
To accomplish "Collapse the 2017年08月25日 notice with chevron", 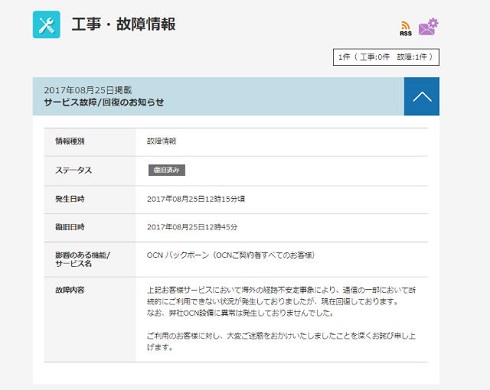I will tap(422, 96).
